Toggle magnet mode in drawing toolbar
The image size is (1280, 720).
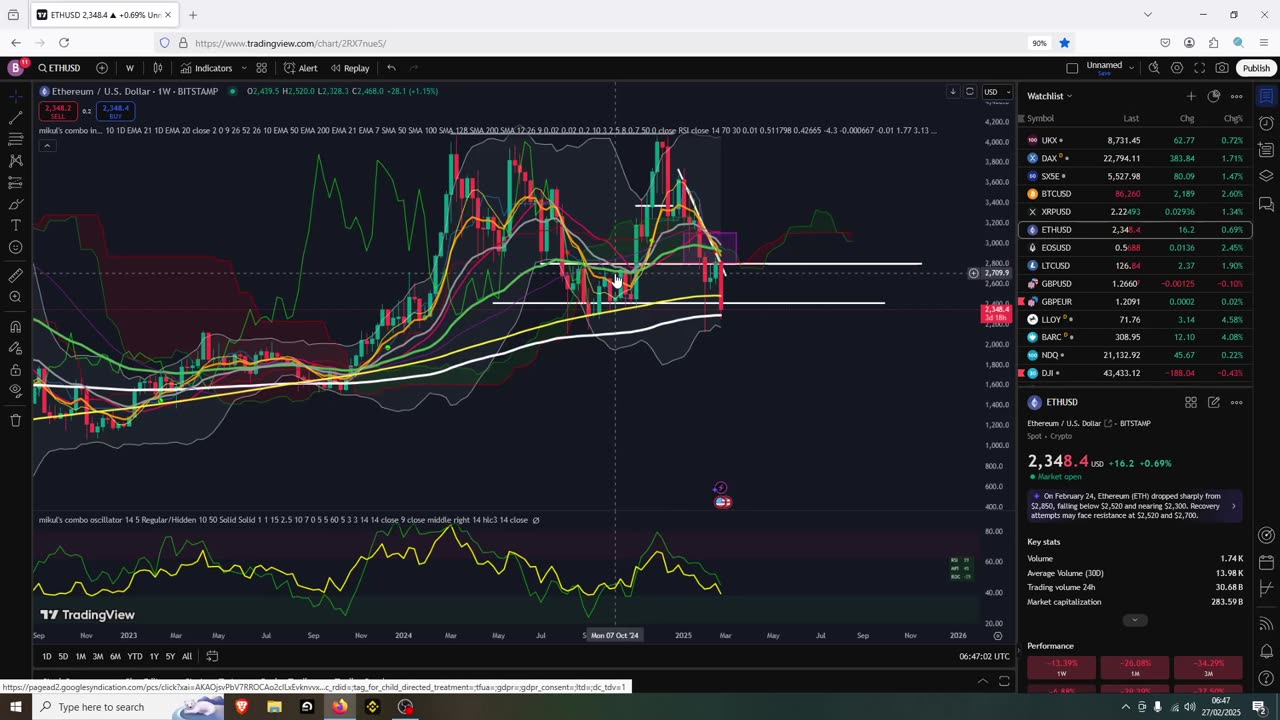coord(15,326)
